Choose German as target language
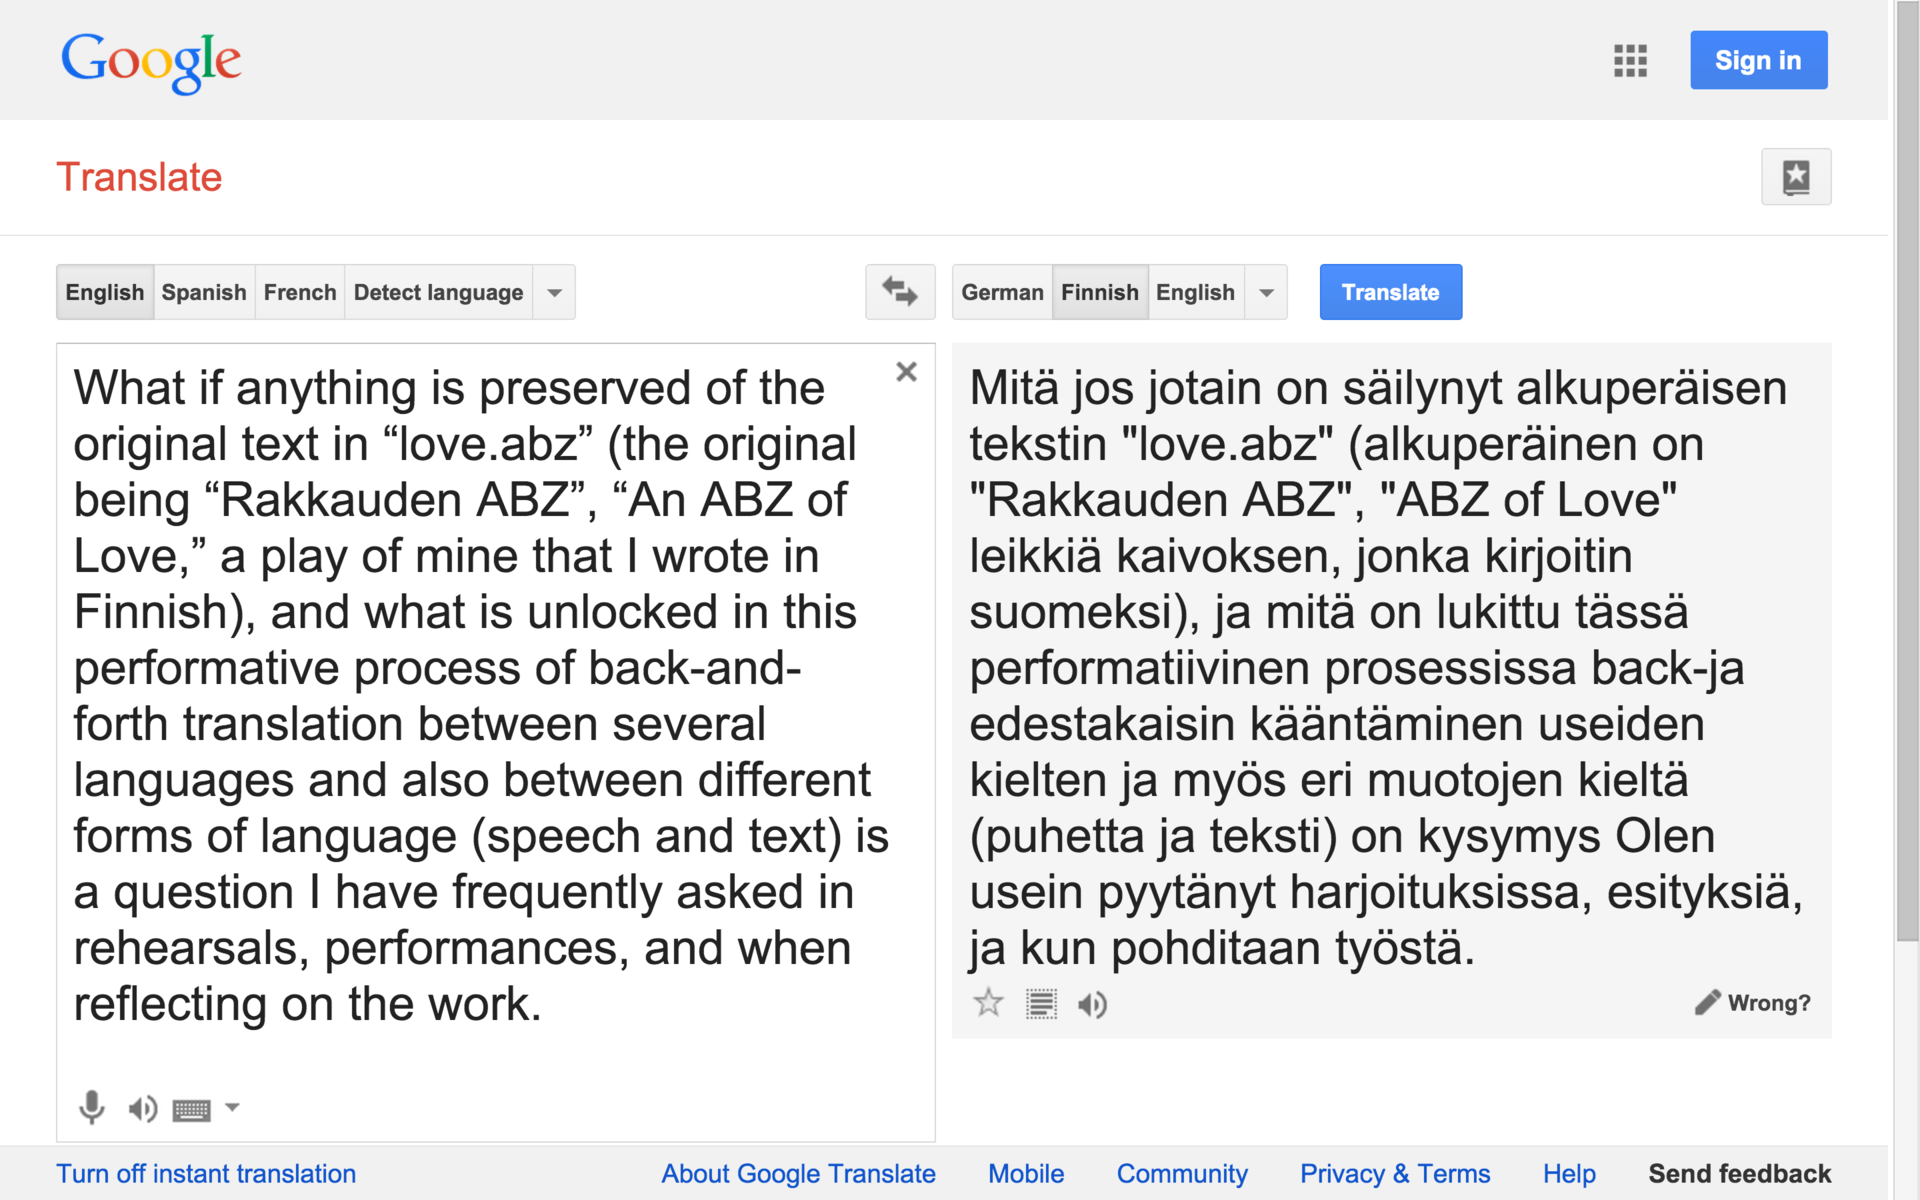Image resolution: width=1920 pixels, height=1200 pixels. pos(1002,292)
